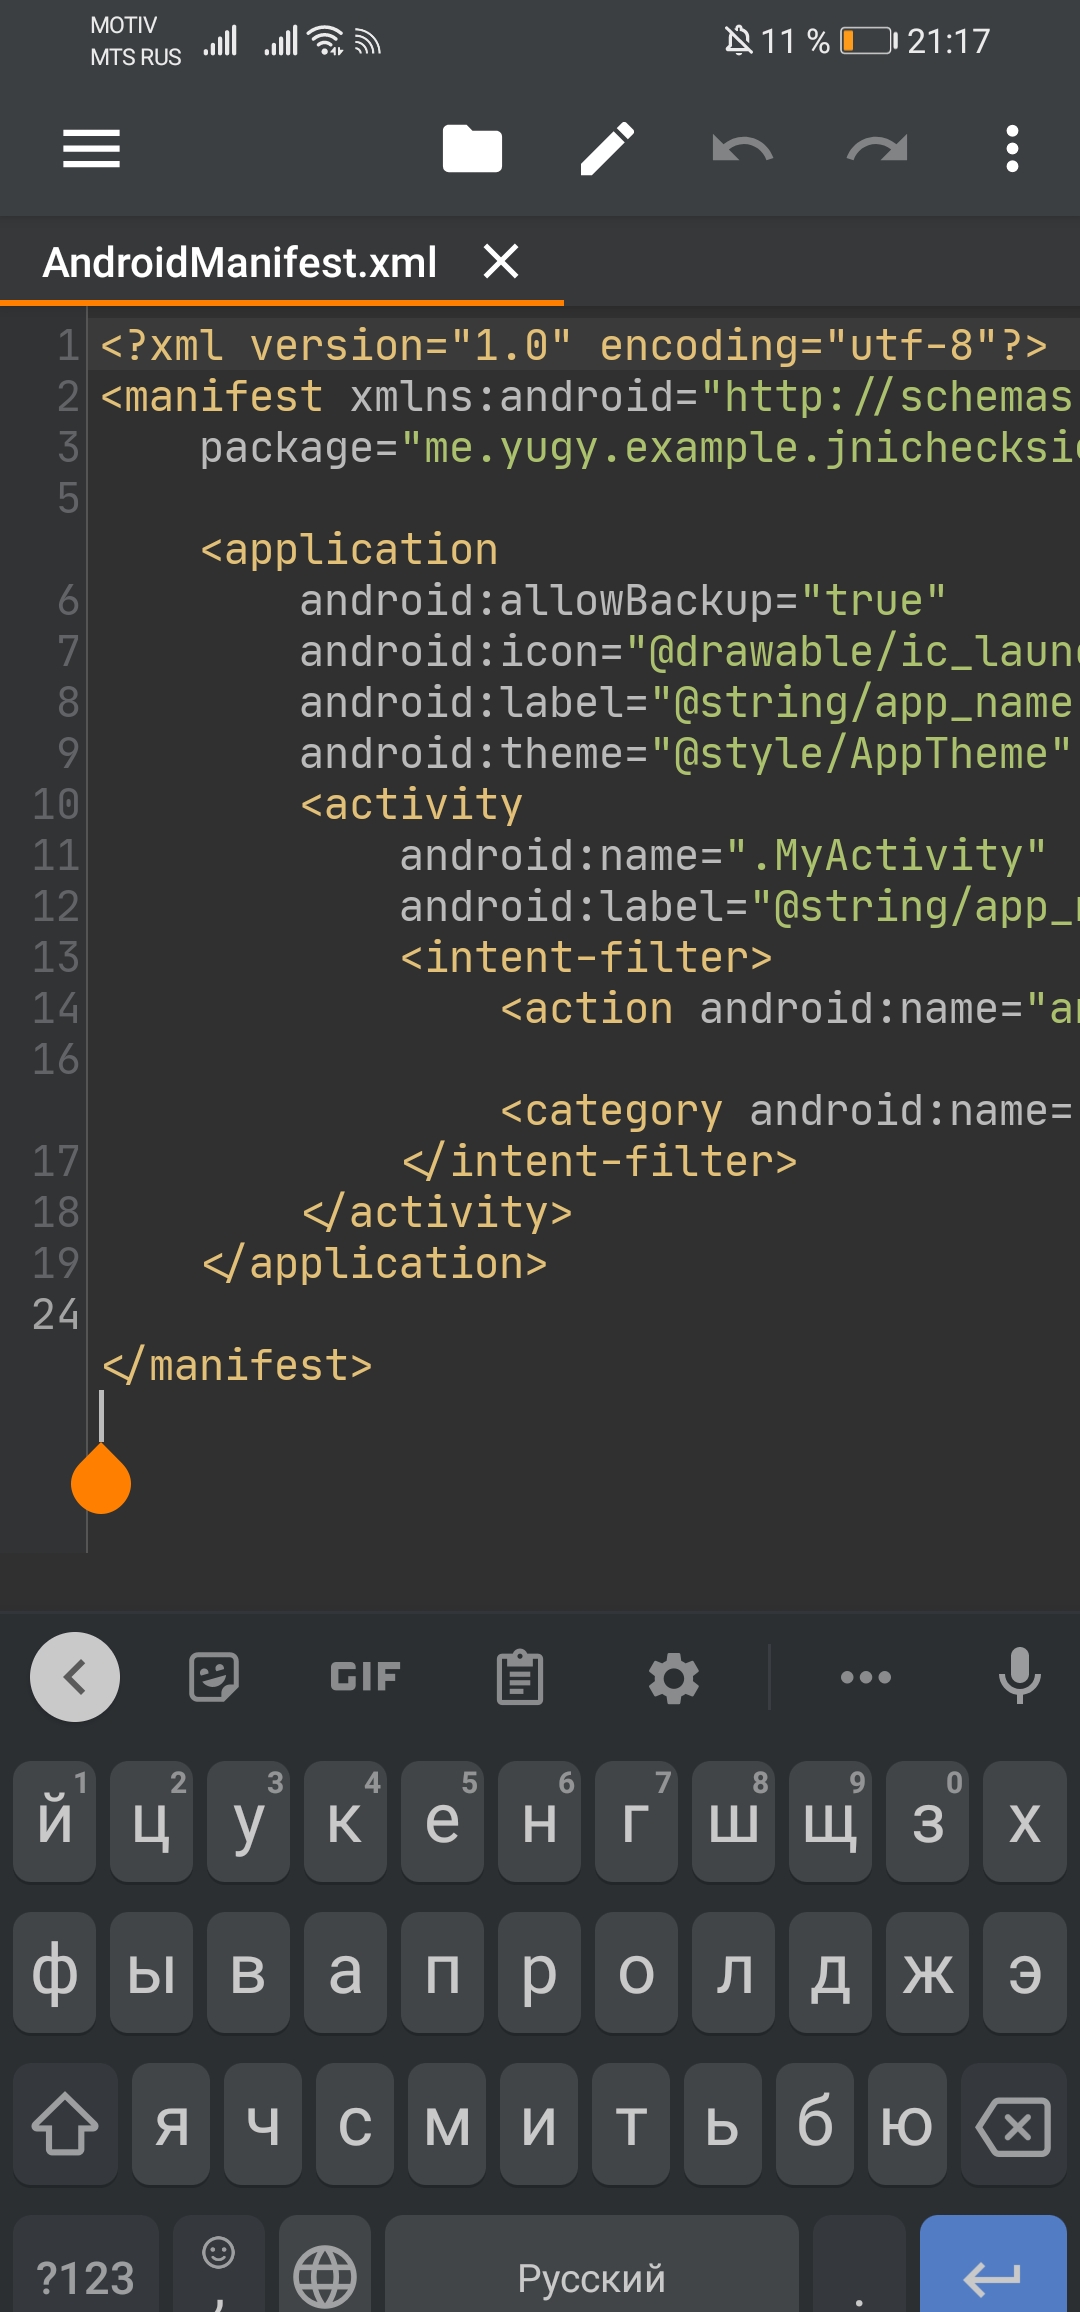Screen dimensions: 1080x2312
Task: Tap line number 24 in gutter
Action: 55,1315
